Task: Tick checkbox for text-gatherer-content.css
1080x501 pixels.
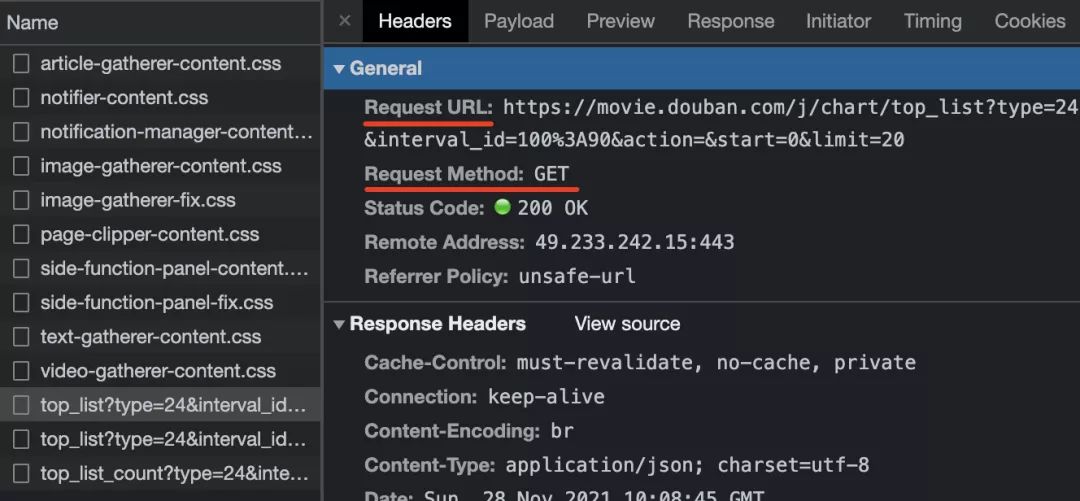Action: (x=21, y=337)
